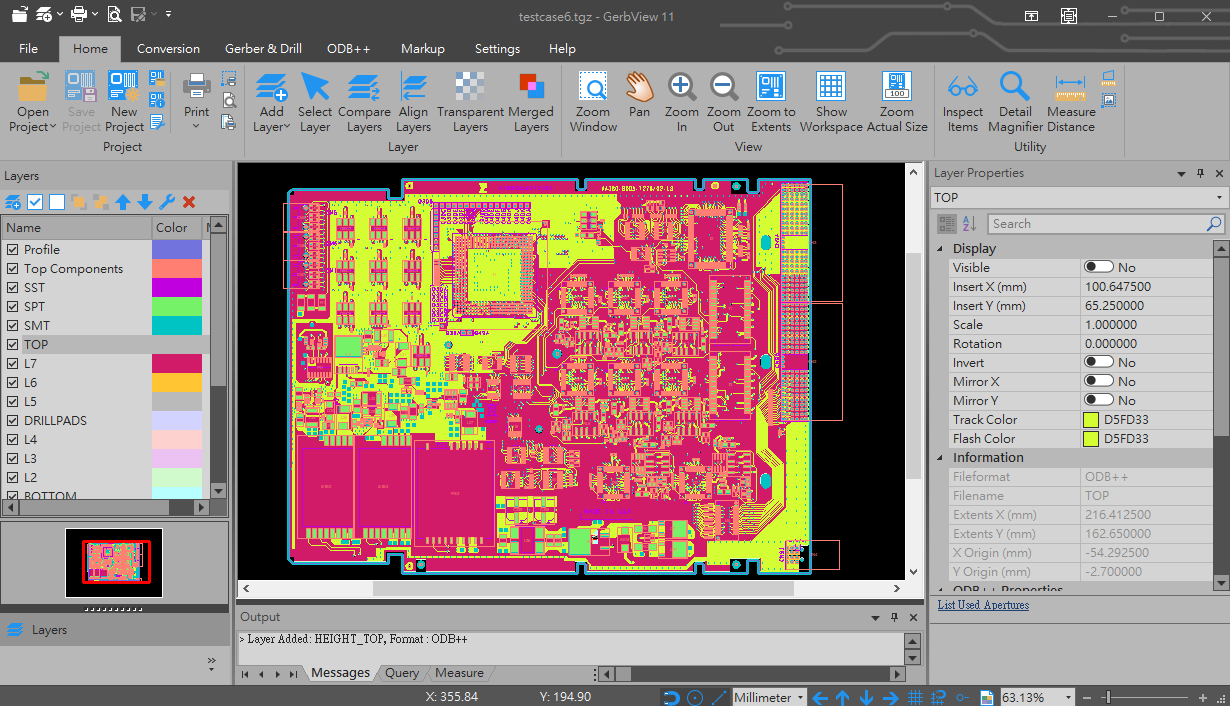The width and height of the screenshot is (1230, 706).
Task: Switch to the Query output tab
Action: click(402, 673)
